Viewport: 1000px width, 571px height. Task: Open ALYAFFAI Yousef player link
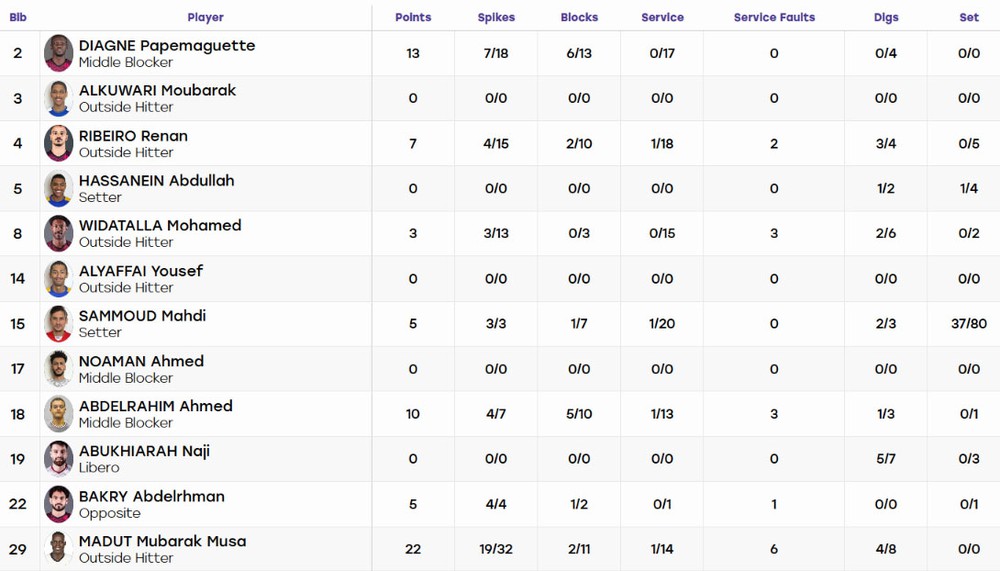[141, 271]
